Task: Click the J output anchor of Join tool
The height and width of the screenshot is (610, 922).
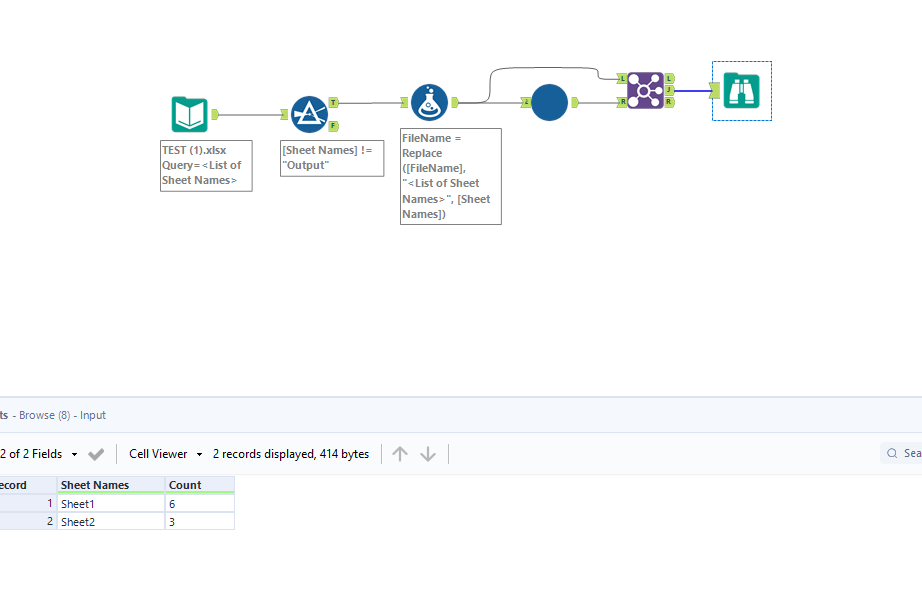Action: point(669,90)
